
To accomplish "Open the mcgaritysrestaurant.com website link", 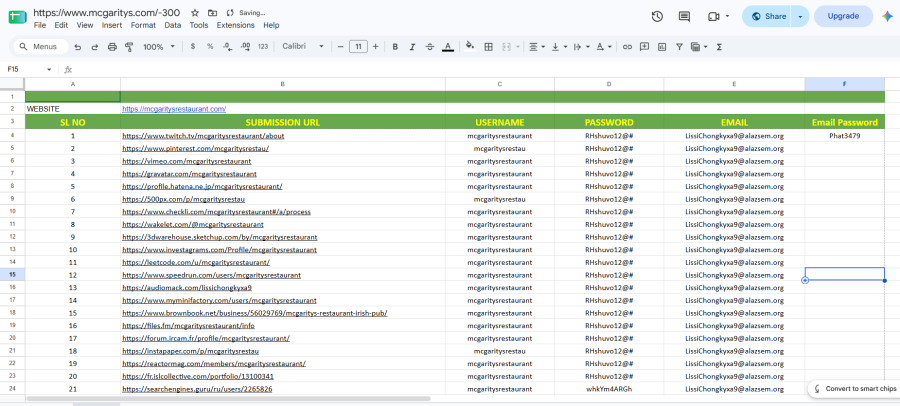I will [174, 109].
